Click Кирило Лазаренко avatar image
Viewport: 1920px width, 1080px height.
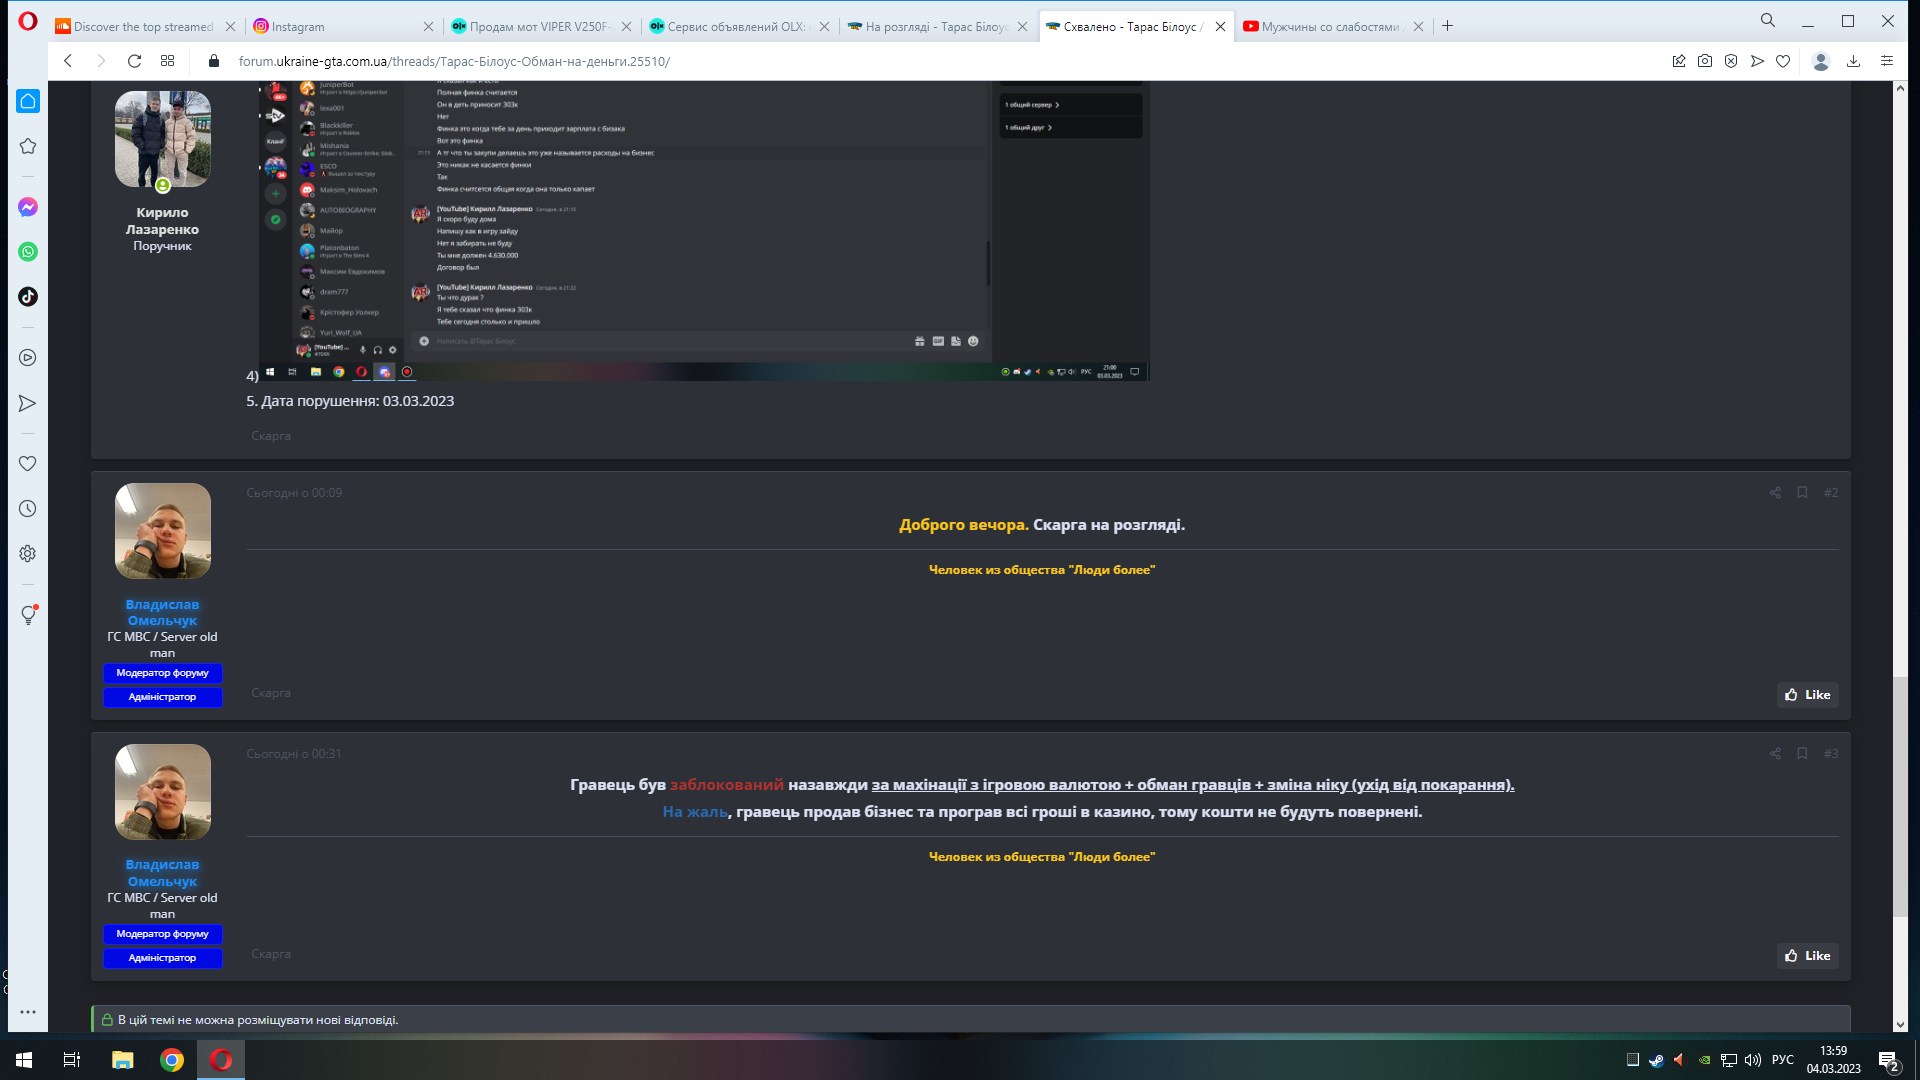coord(162,139)
